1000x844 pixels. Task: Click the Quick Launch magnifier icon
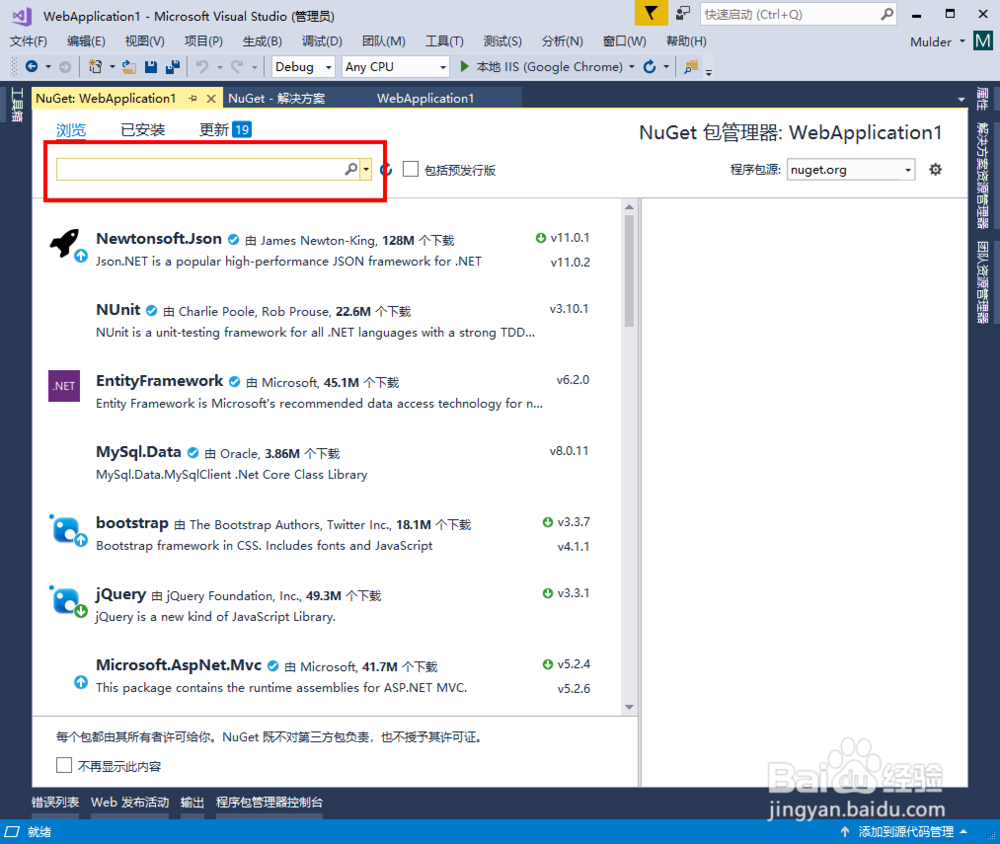tap(886, 14)
